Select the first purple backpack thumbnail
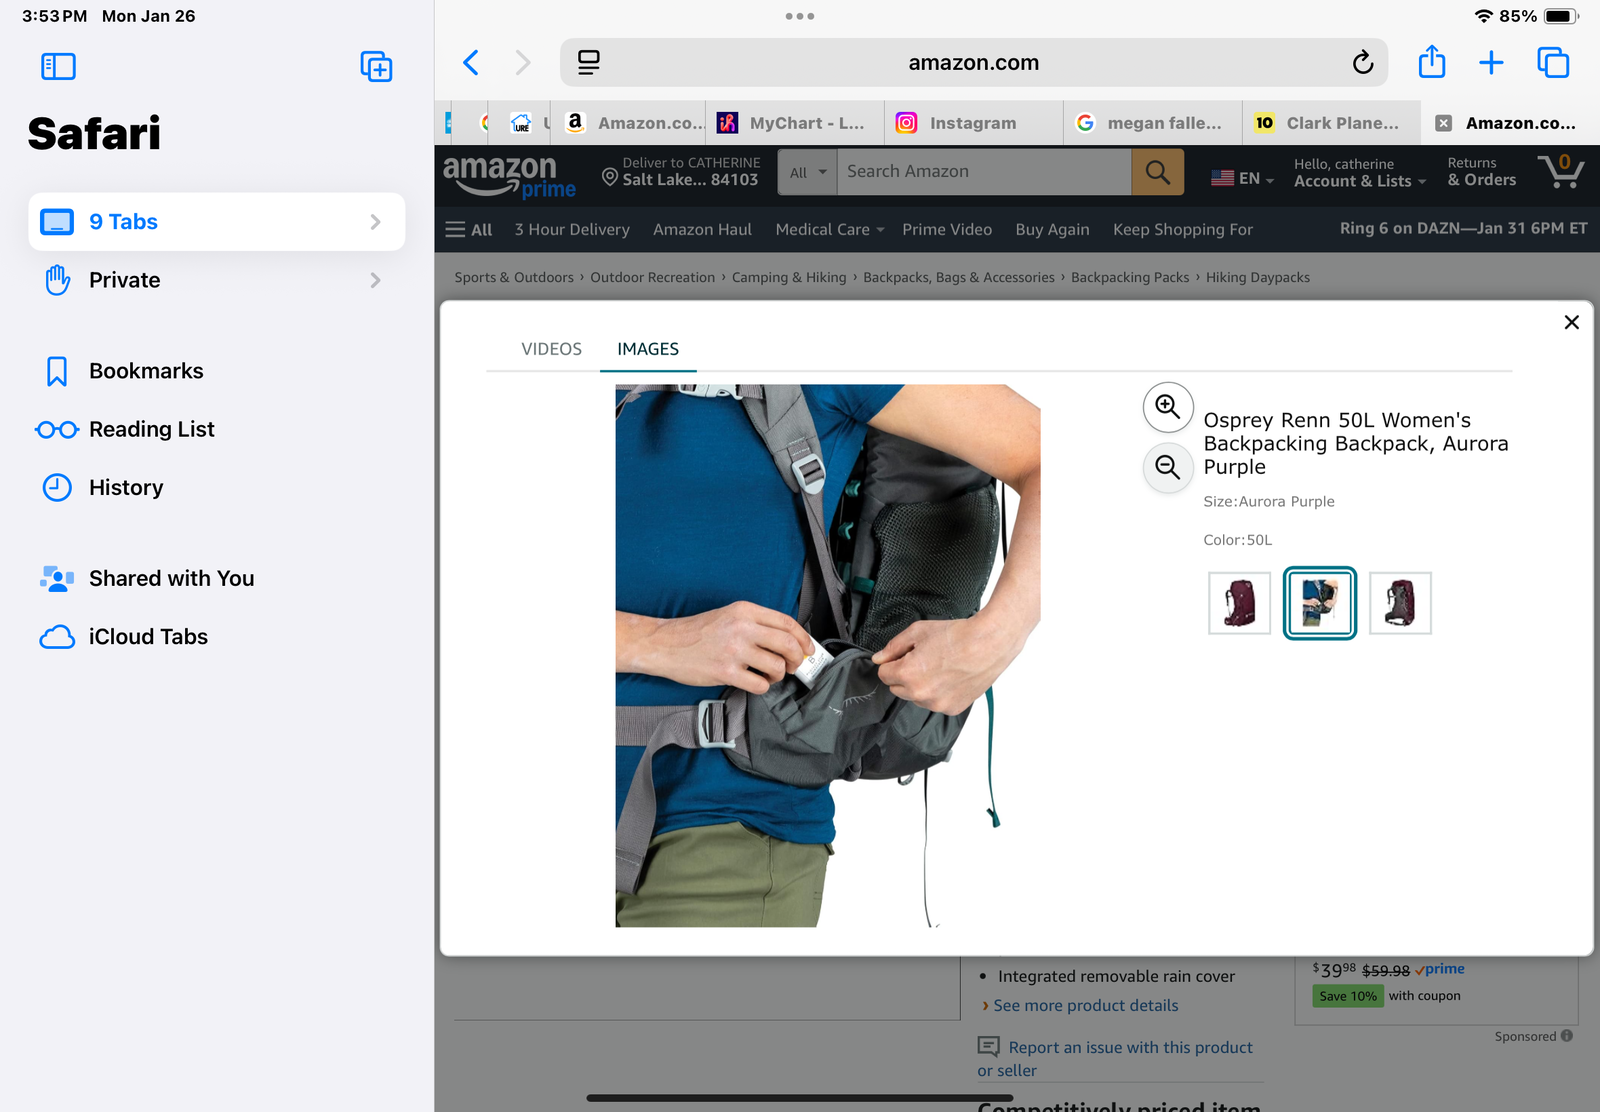Screen dimensions: 1600x1112 tap(1239, 603)
